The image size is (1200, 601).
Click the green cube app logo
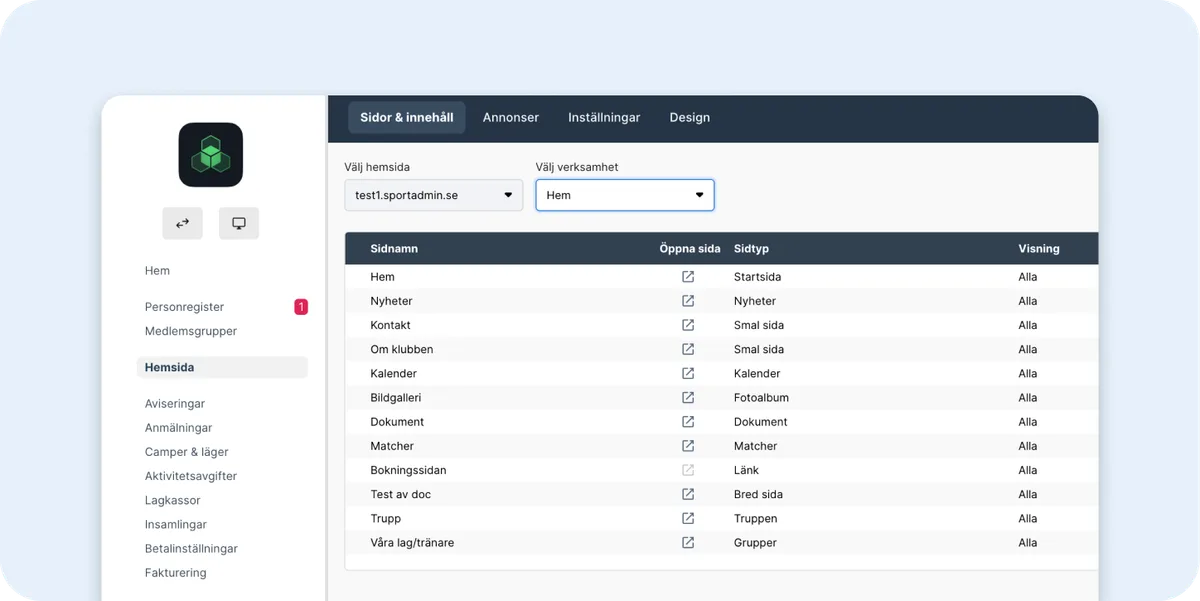tap(211, 155)
